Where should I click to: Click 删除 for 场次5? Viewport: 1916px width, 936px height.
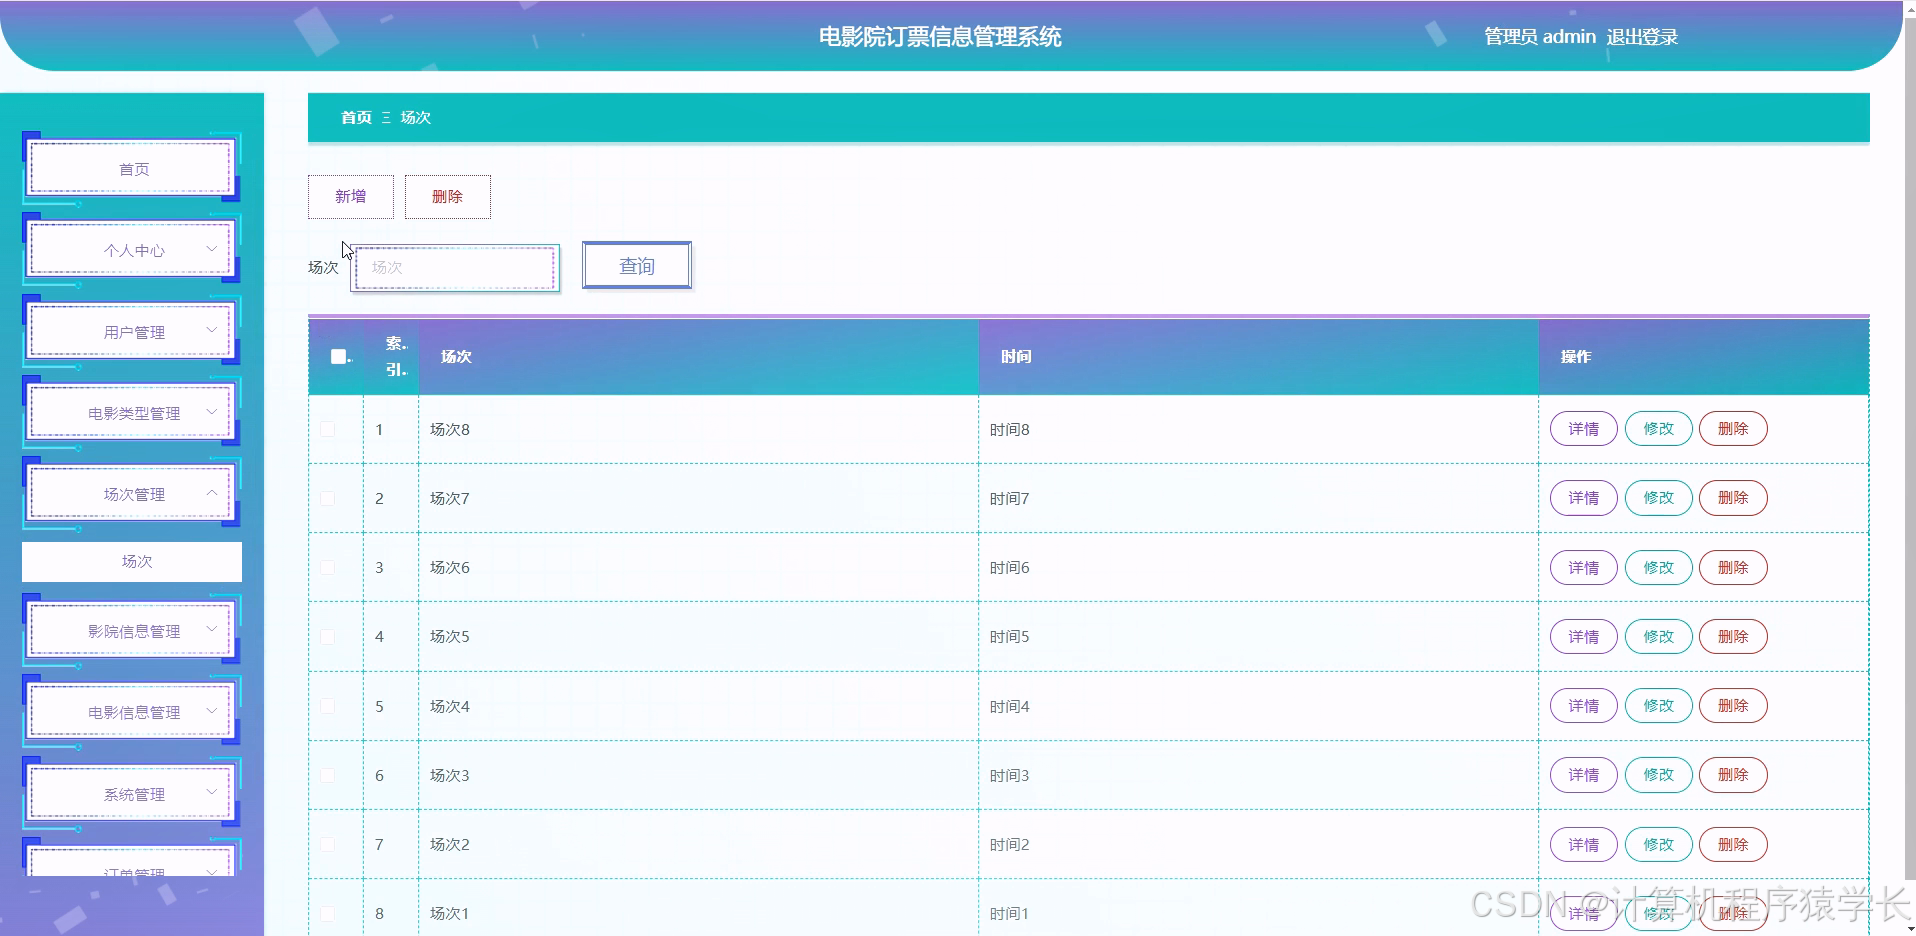point(1734,637)
